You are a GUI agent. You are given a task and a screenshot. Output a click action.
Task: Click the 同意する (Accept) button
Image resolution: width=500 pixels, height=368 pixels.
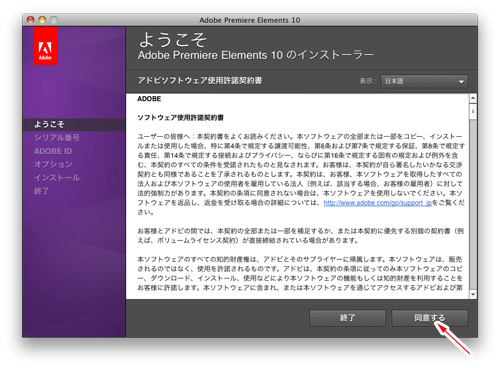coord(430,318)
